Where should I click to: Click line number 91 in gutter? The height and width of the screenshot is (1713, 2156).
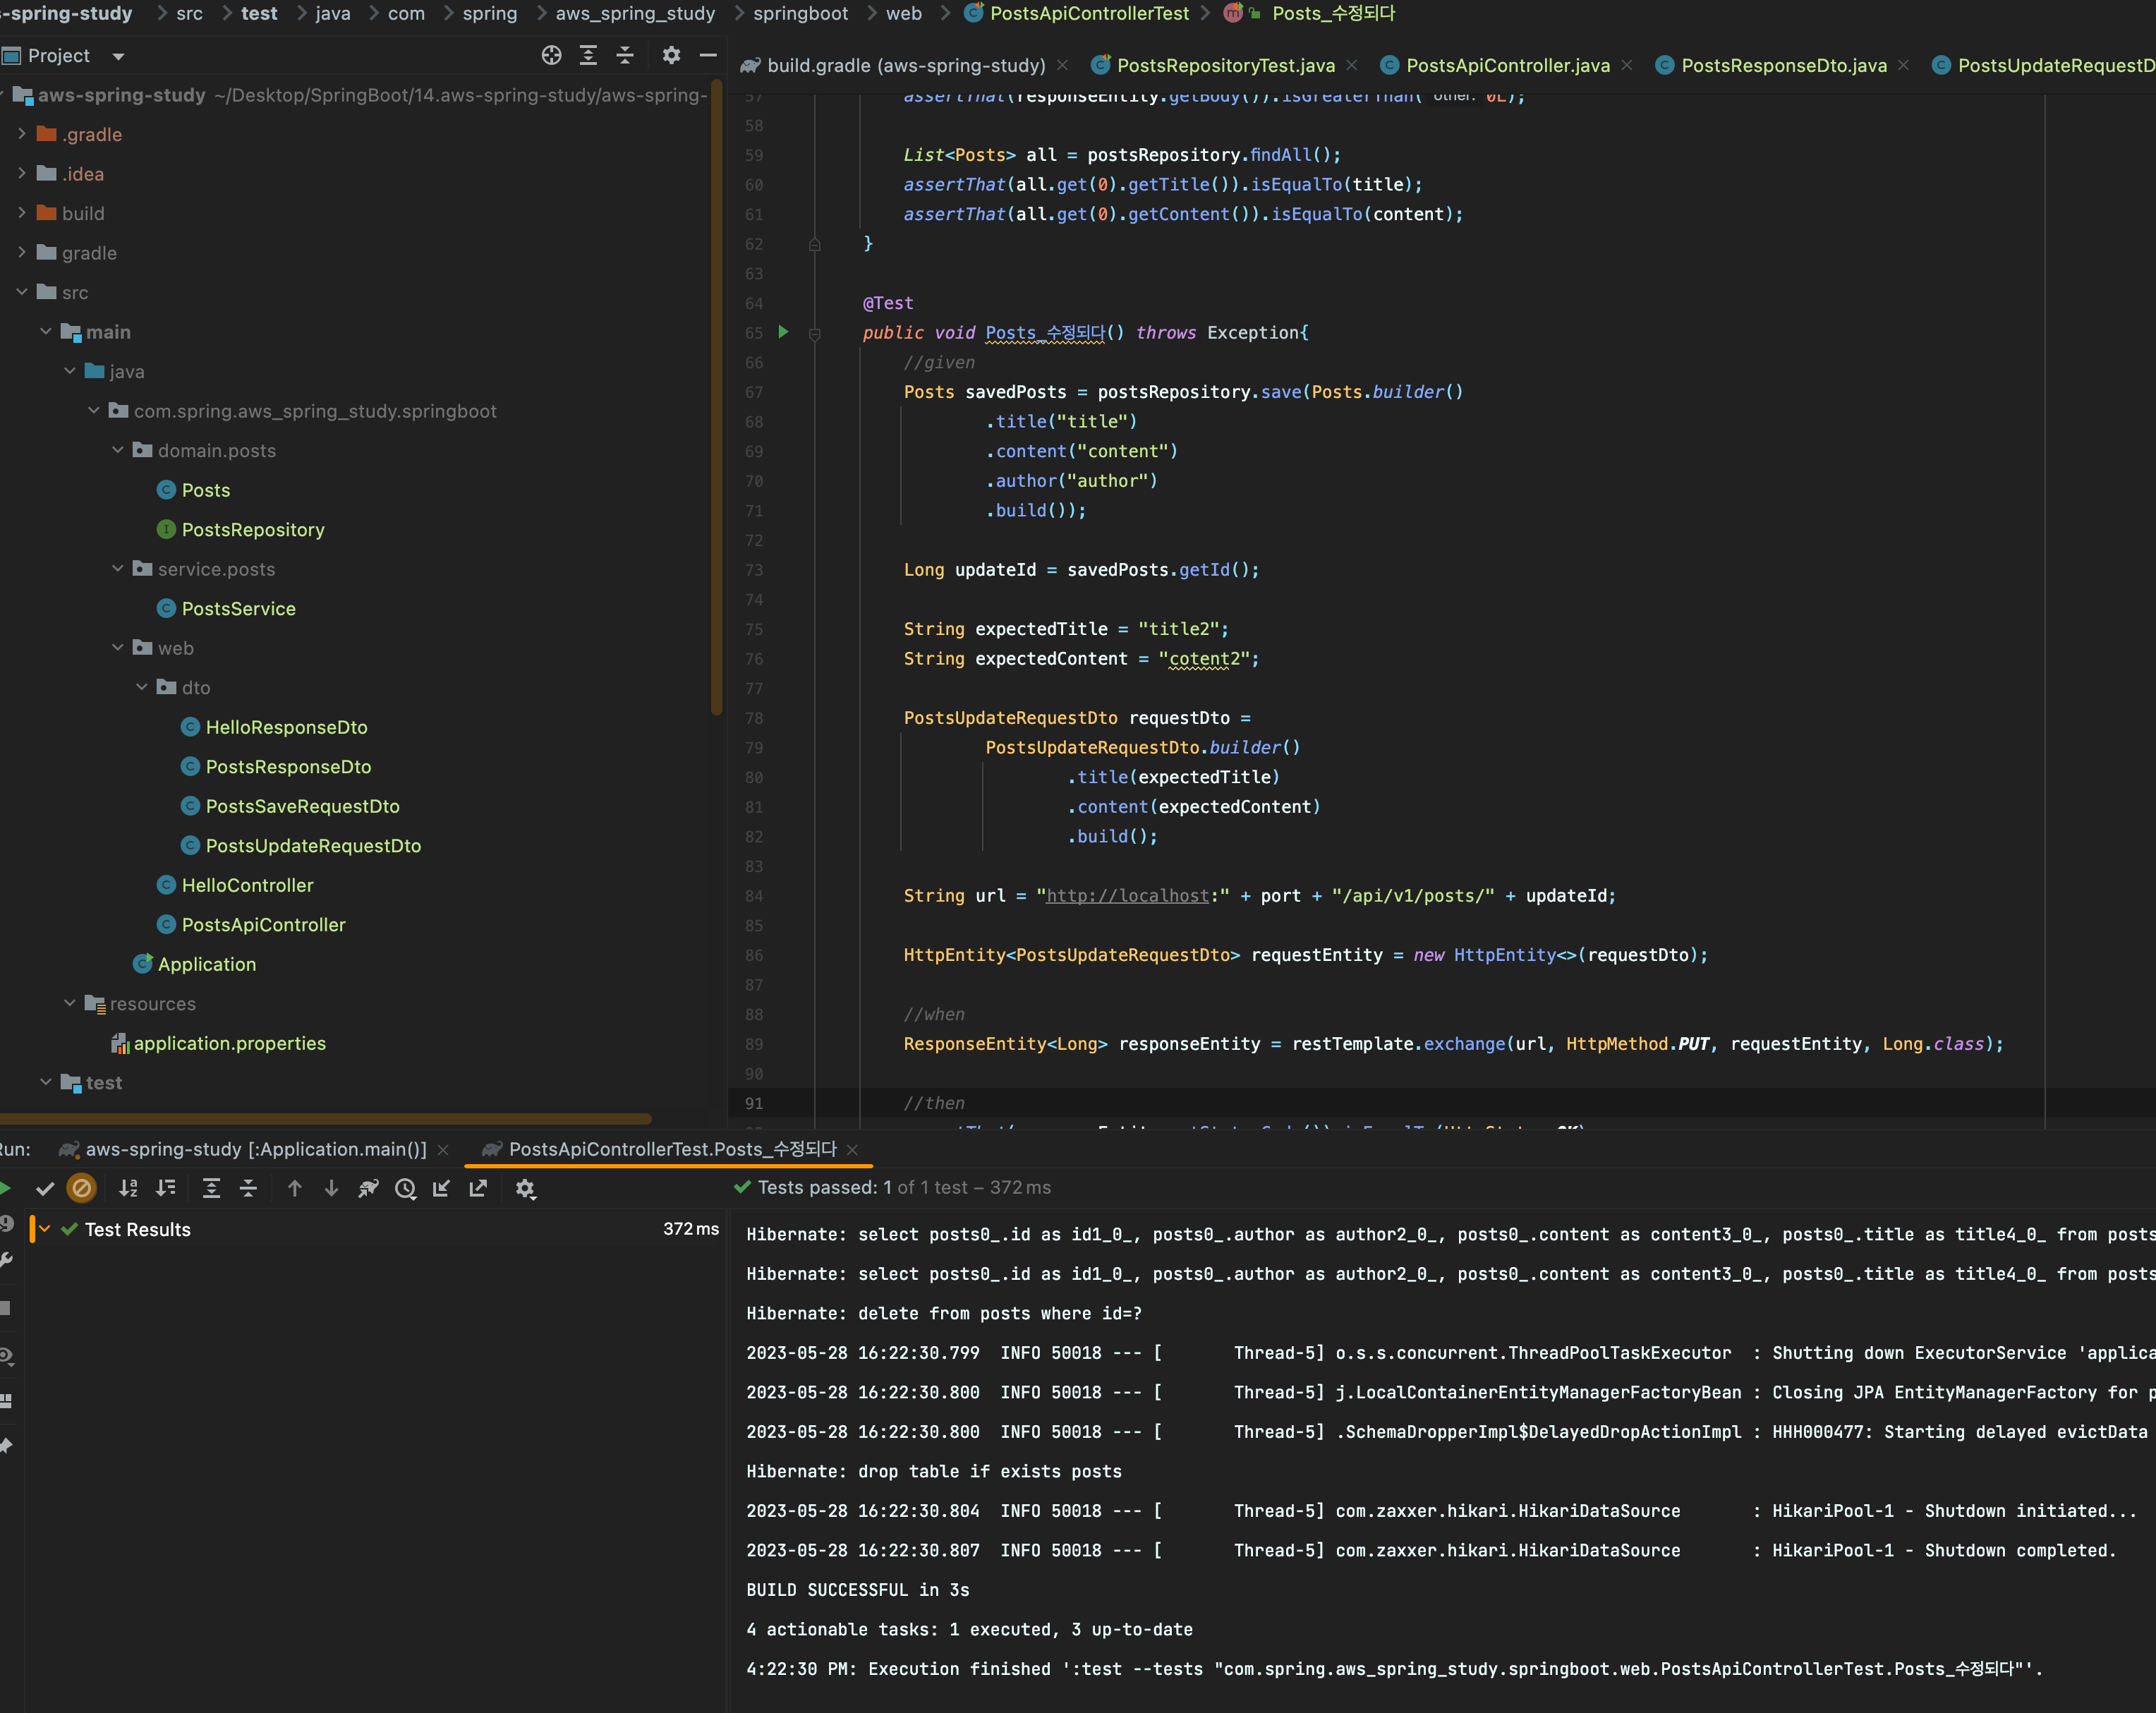coord(753,1103)
